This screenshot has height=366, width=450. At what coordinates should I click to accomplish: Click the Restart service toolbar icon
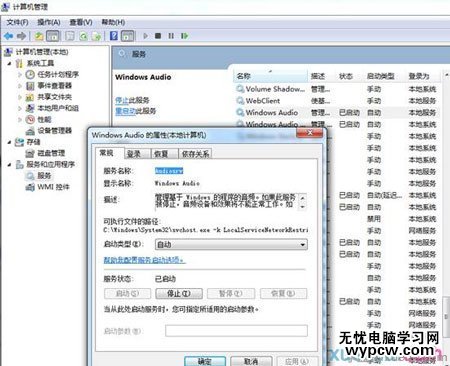184,36
